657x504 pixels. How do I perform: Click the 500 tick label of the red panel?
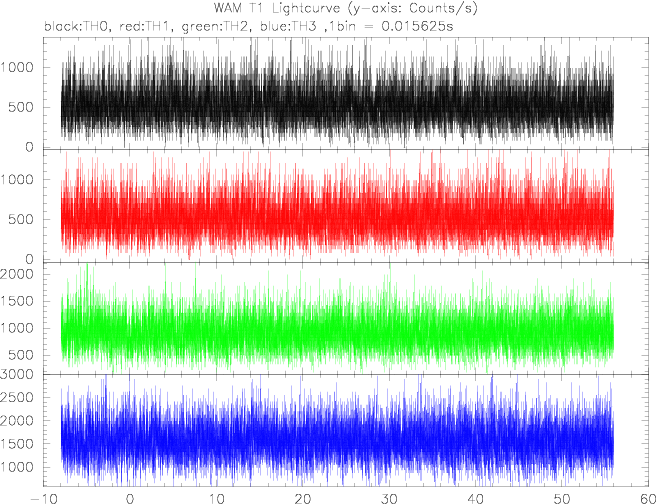point(21,219)
